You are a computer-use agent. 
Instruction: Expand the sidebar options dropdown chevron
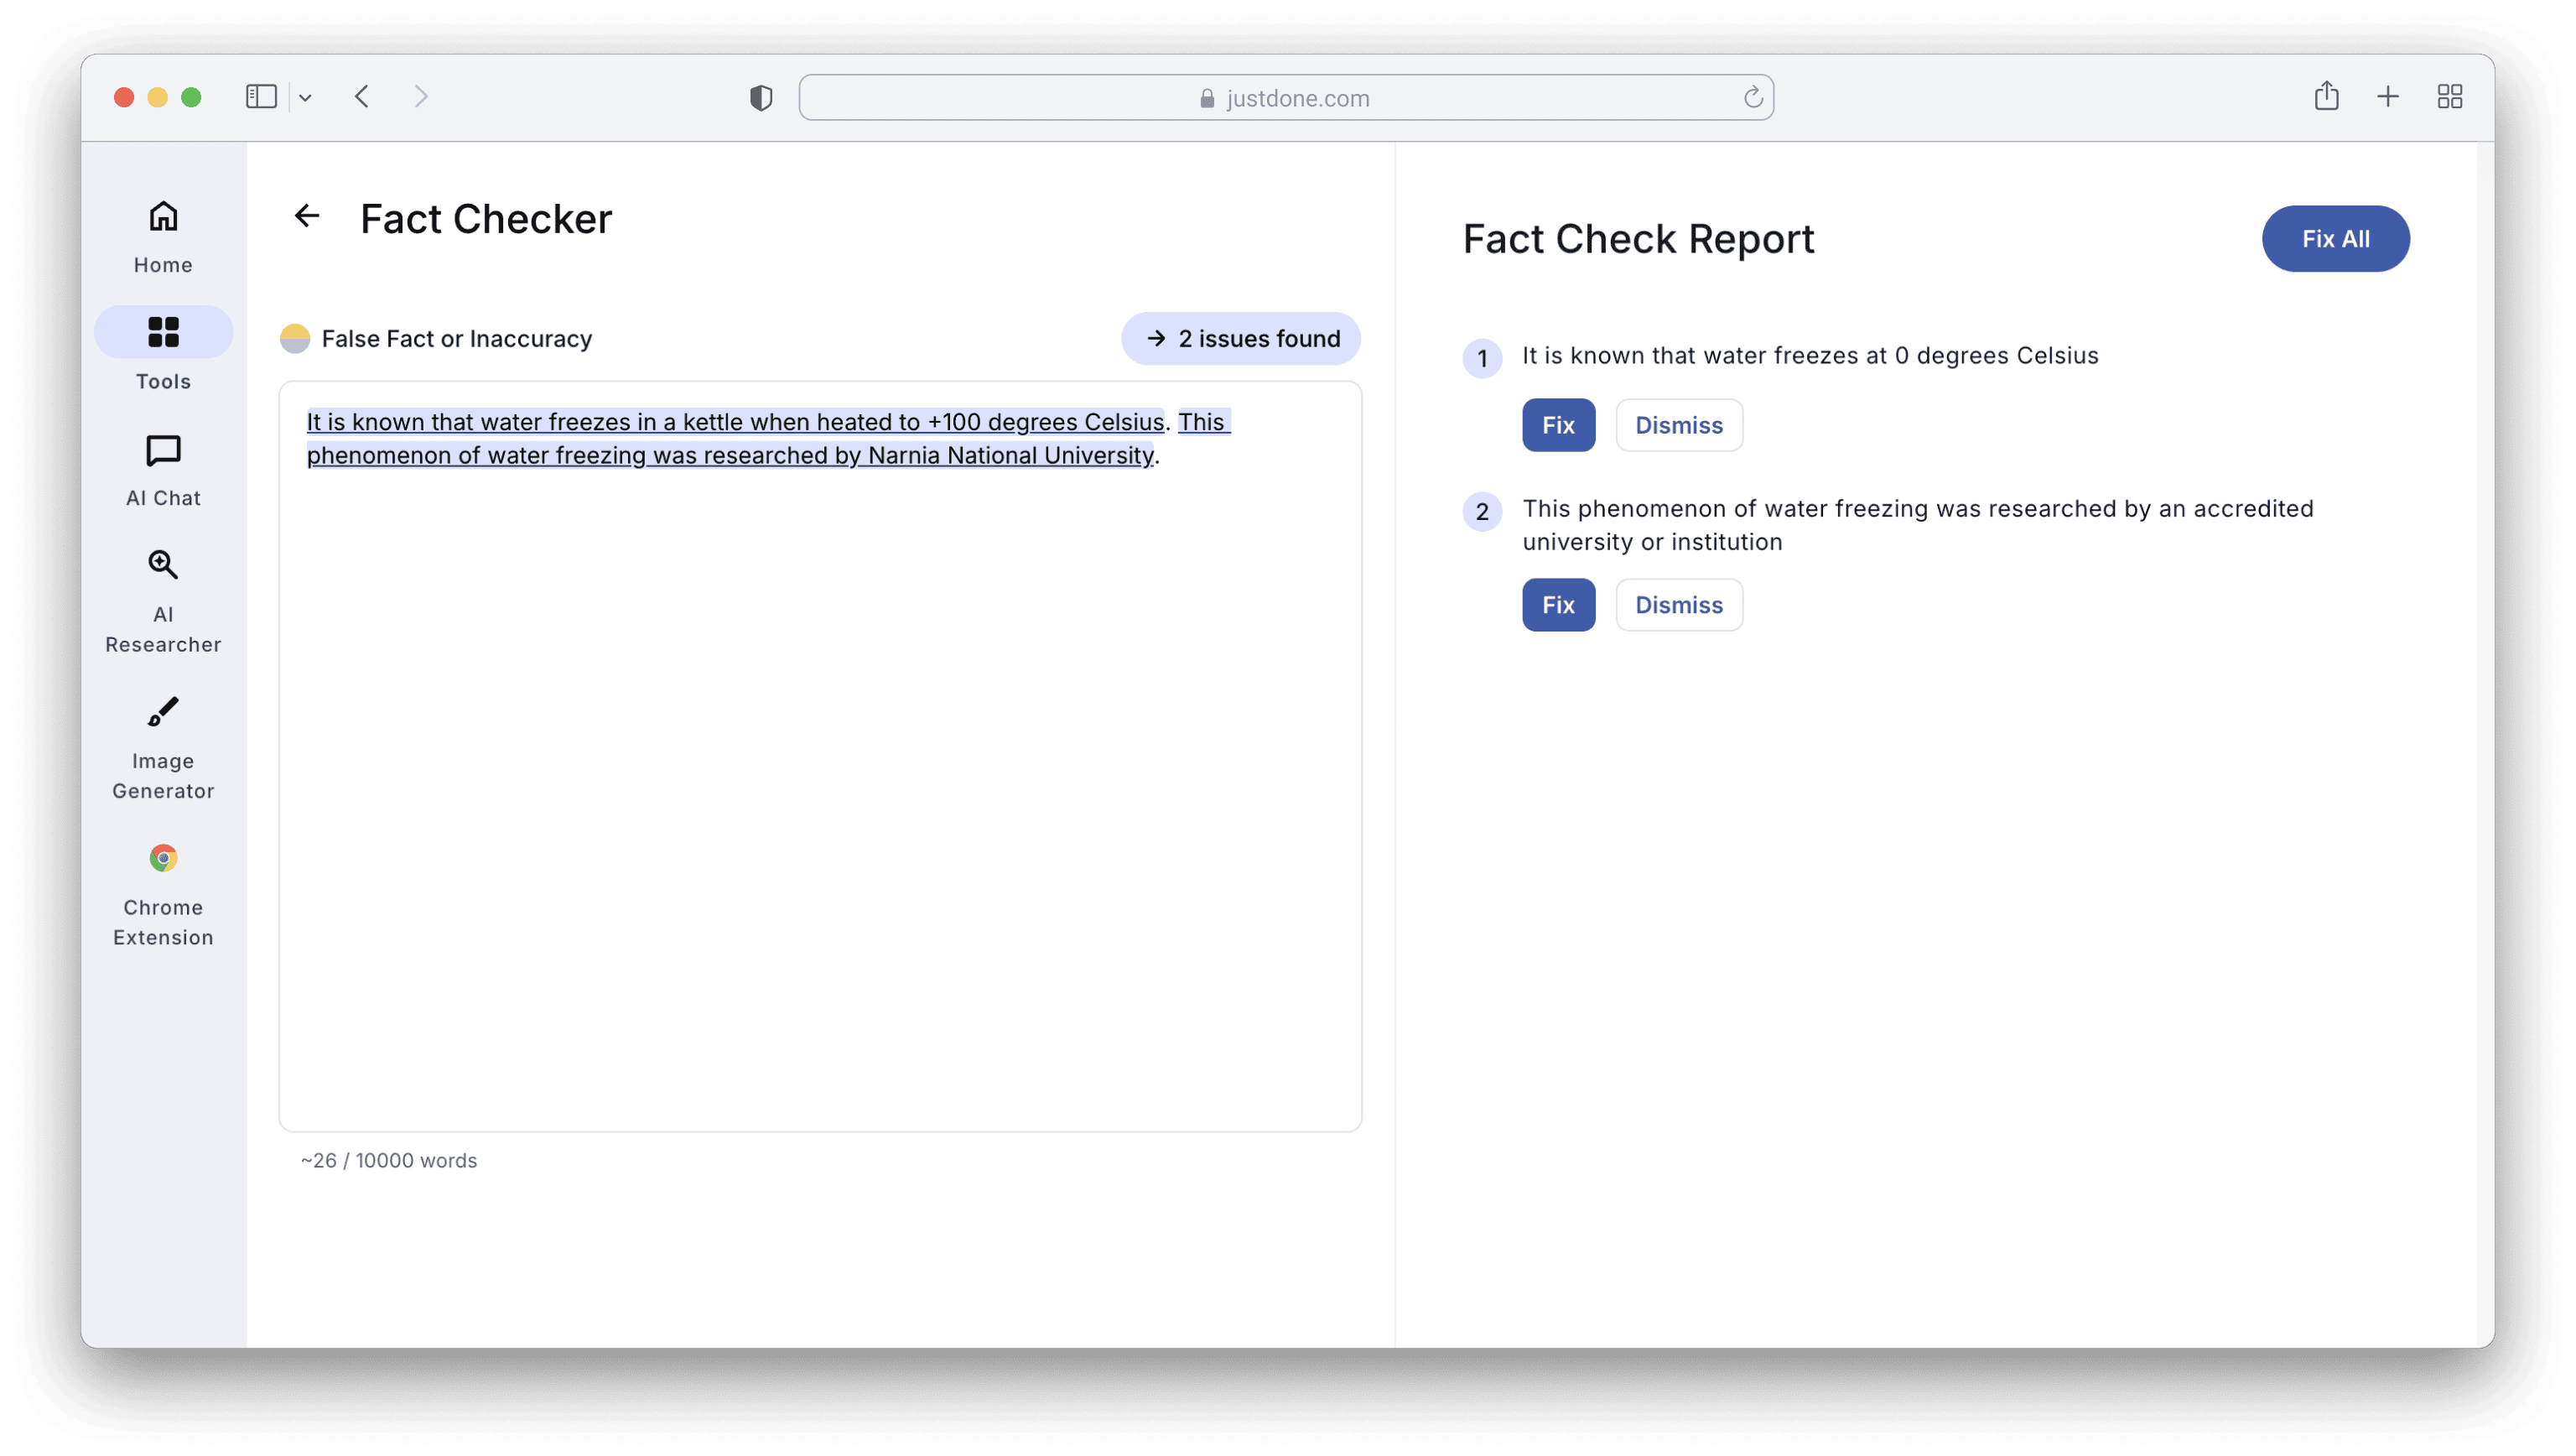pos(305,98)
